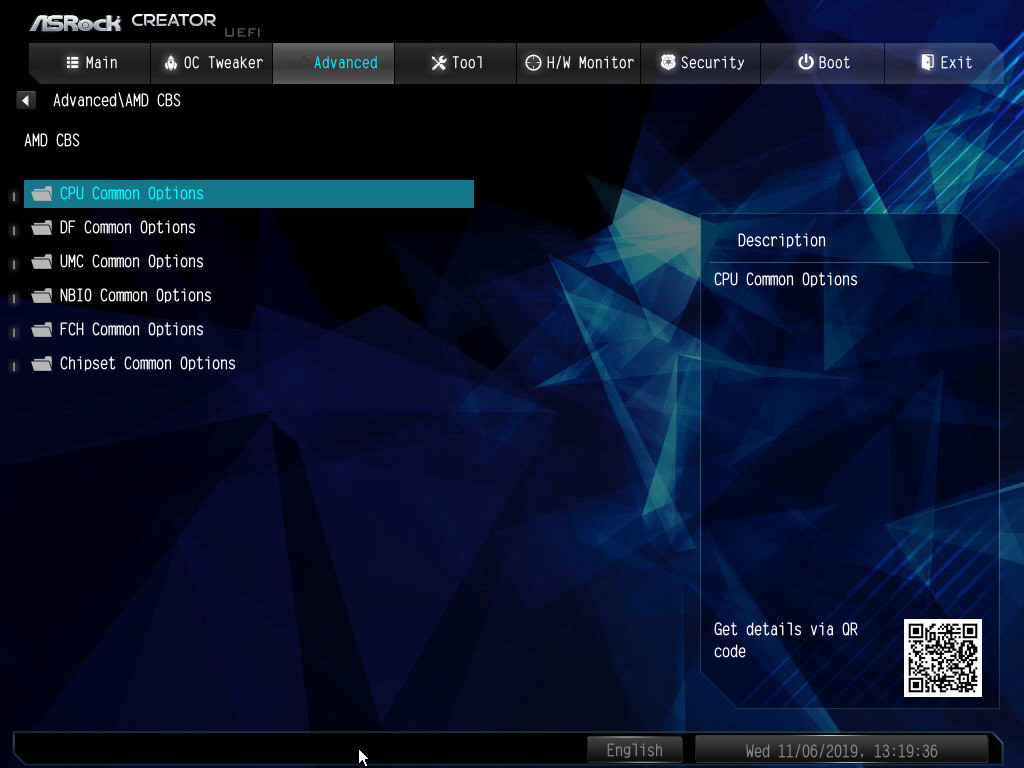Image resolution: width=1024 pixels, height=768 pixels.
Task: Click the Chipset Common Options folder icon
Action: 41,364
